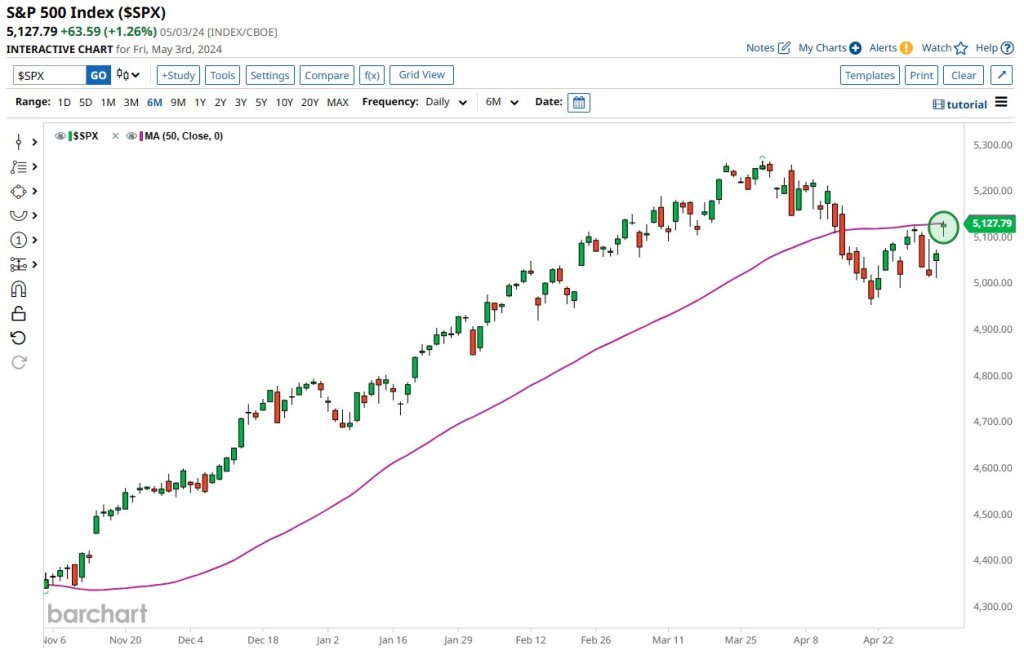Open the 6M period dropdown
Image resolution: width=1024 pixels, height=659 pixels.
tap(502, 102)
